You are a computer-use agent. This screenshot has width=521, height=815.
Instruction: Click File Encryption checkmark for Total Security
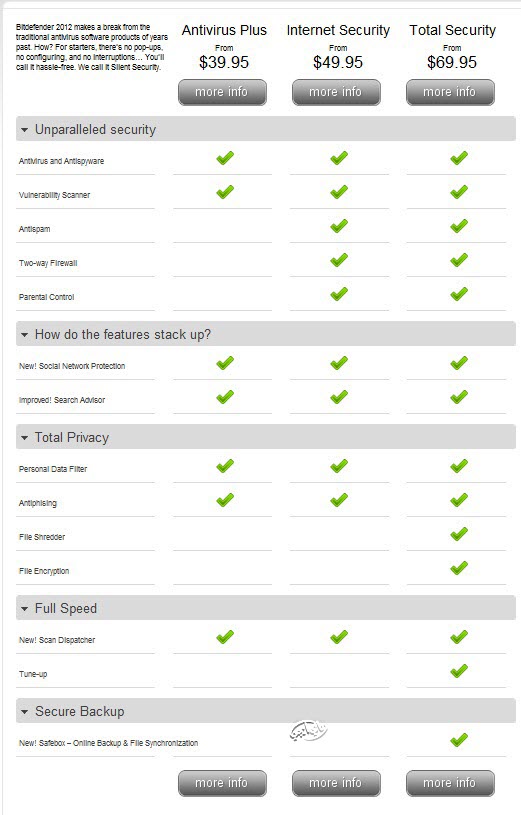pyautogui.click(x=459, y=568)
